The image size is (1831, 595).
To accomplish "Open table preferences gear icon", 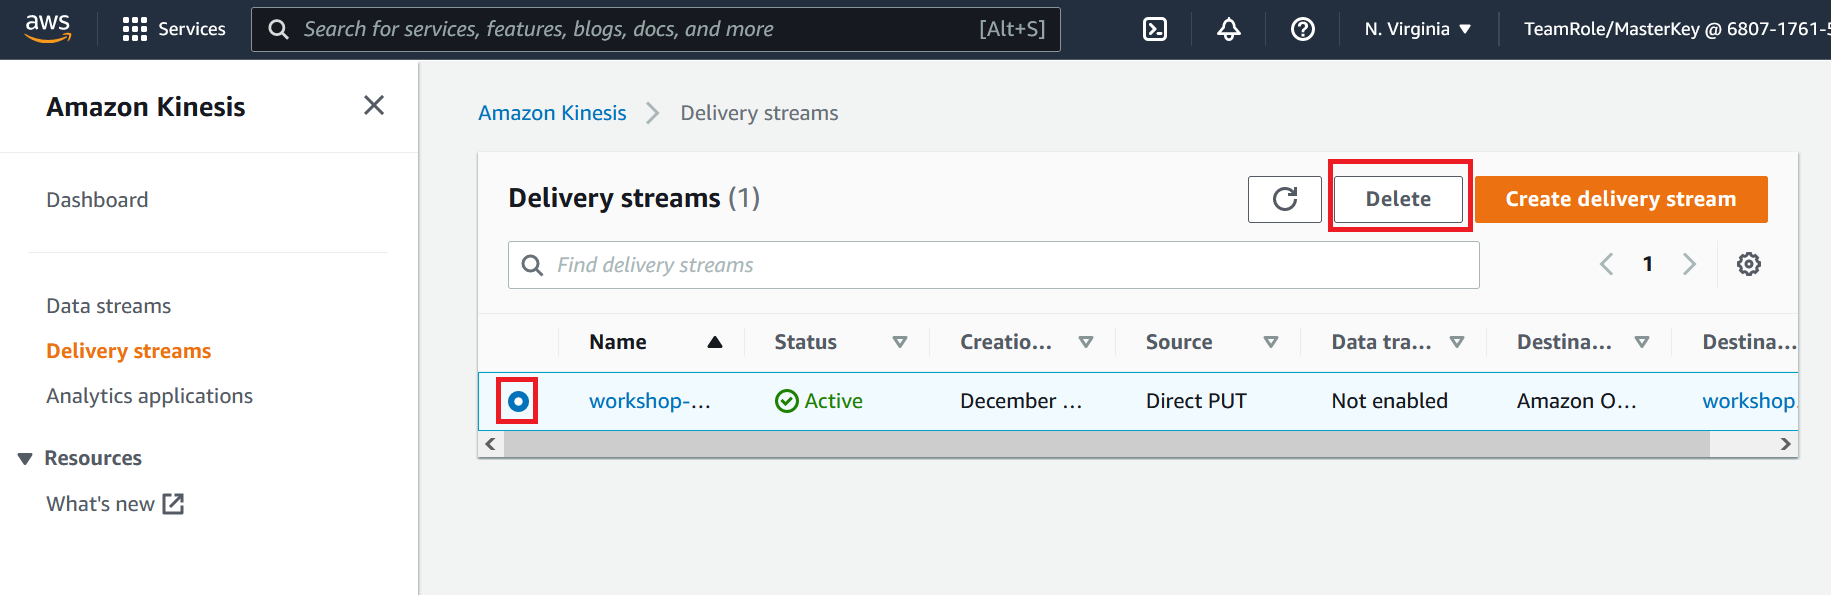I will tap(1749, 264).
